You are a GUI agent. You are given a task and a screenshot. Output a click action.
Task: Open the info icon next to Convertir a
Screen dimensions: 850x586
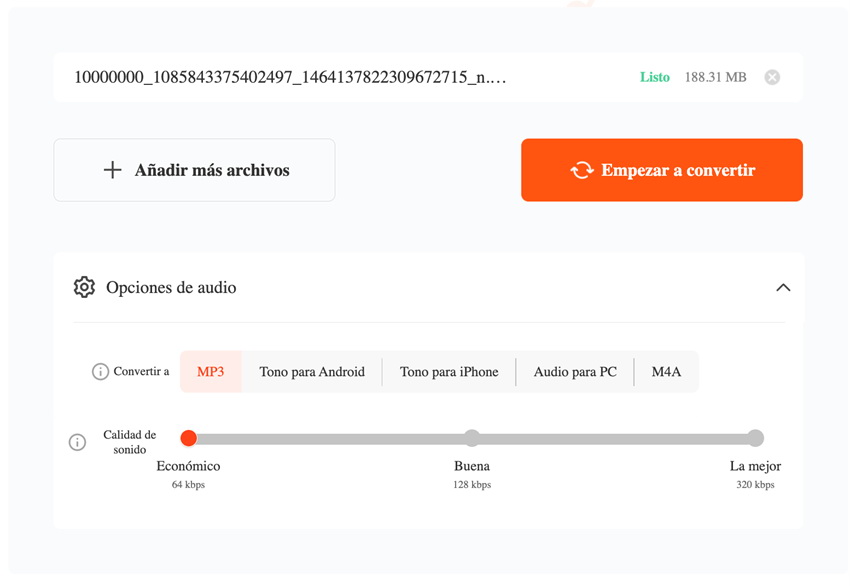[100, 372]
